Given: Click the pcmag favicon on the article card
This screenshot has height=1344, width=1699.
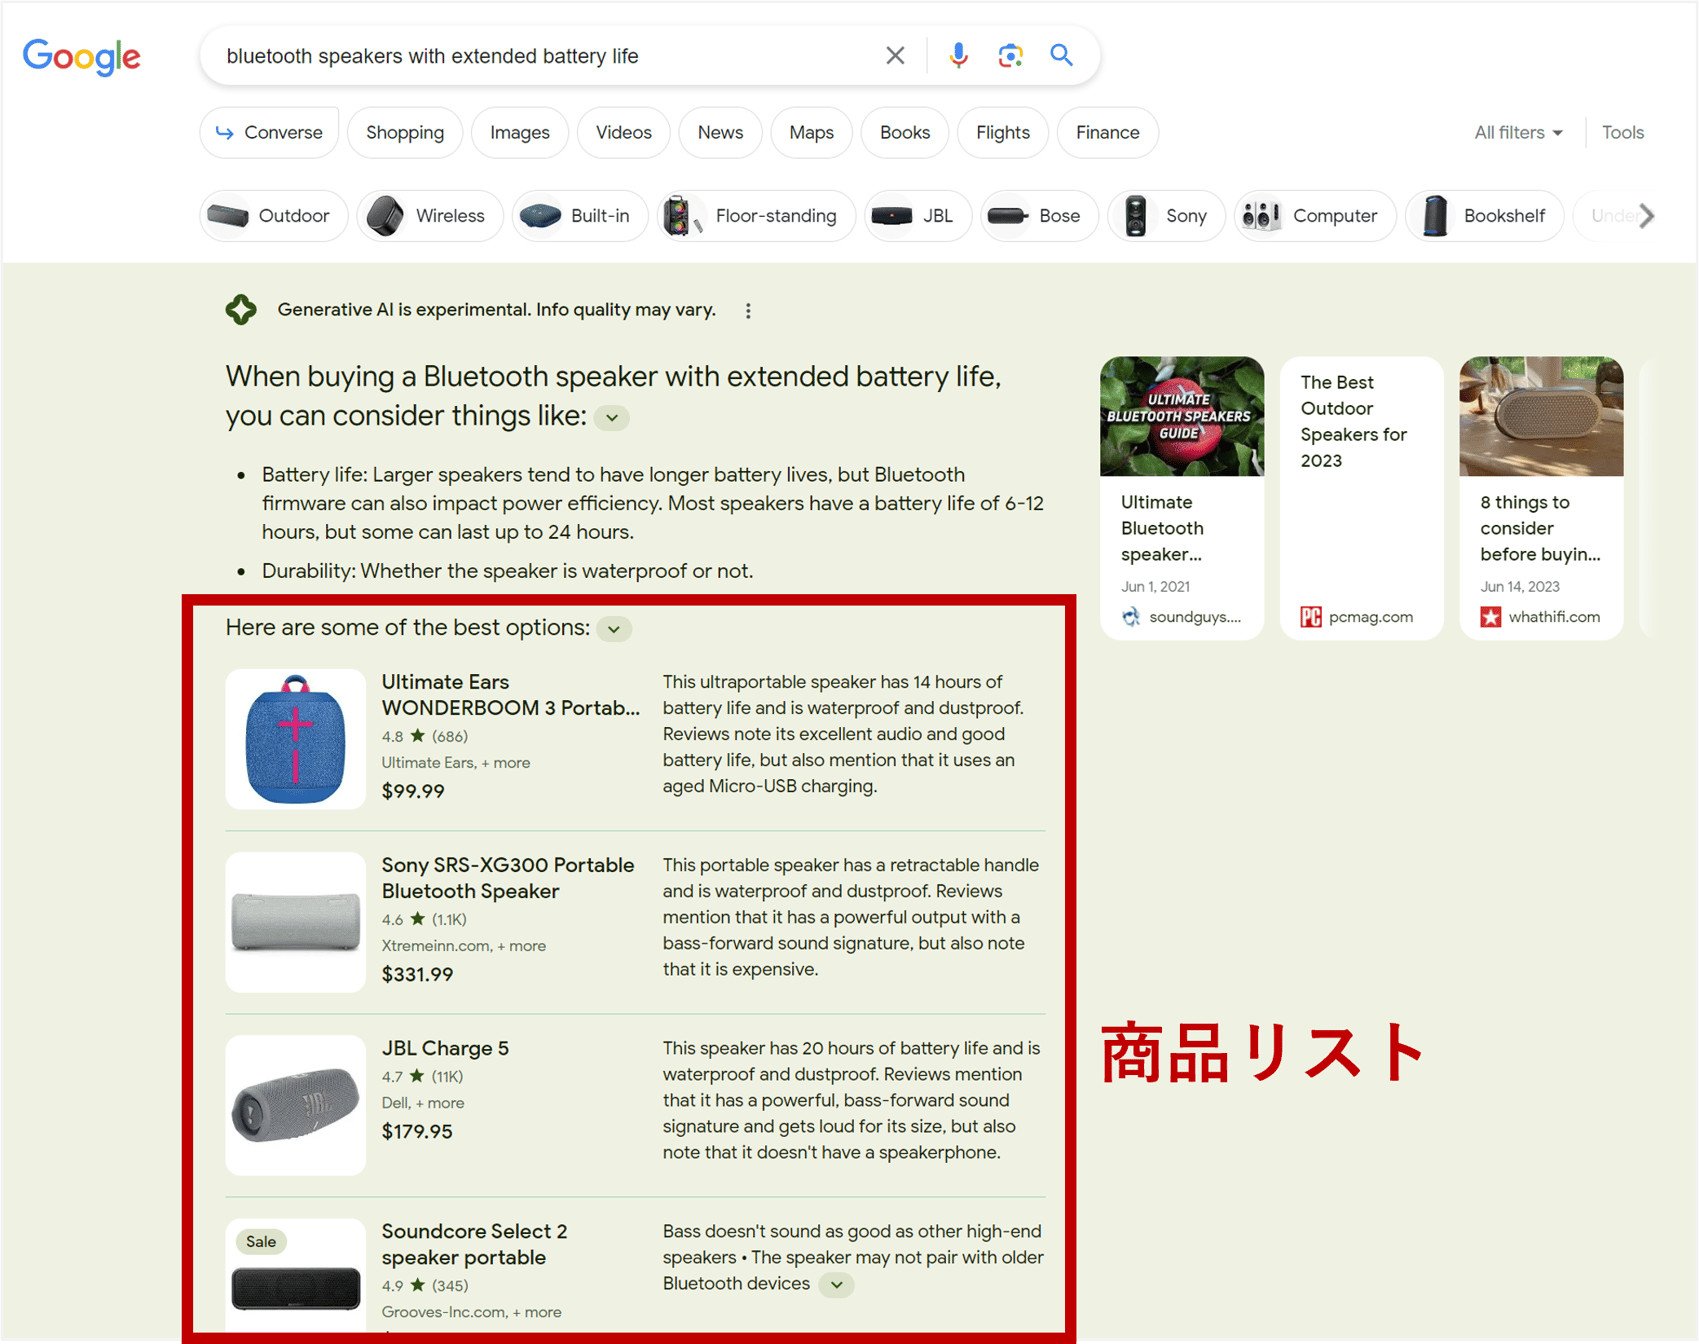Looking at the screenshot, I should click(x=1311, y=617).
